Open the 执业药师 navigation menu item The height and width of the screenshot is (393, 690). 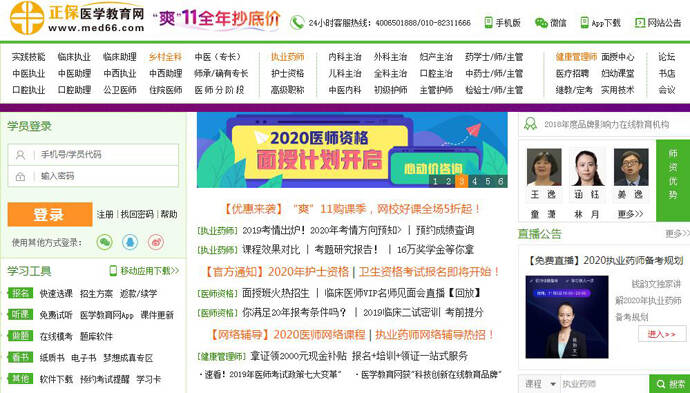click(x=287, y=57)
